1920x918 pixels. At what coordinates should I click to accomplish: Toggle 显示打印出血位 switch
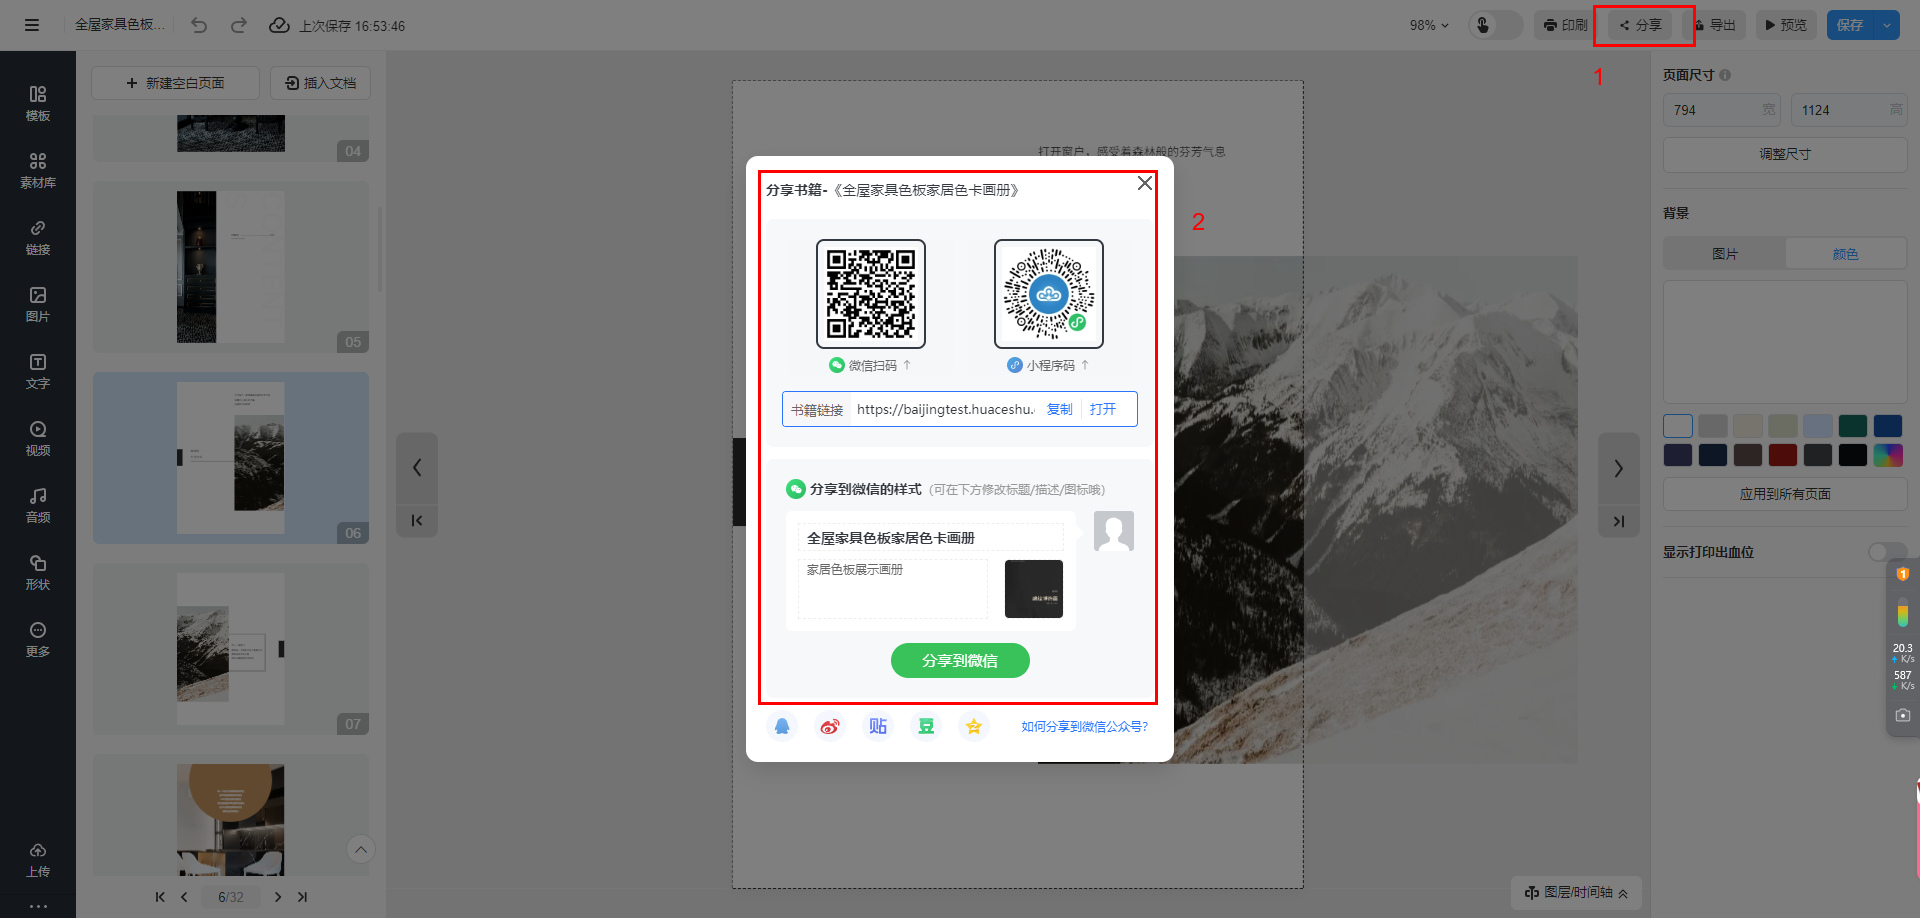(x=1886, y=552)
